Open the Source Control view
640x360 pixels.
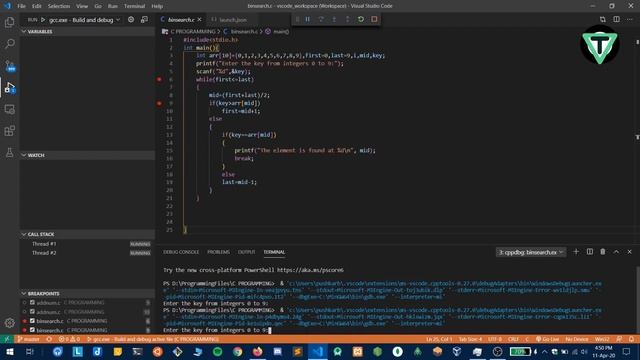(x=9, y=65)
